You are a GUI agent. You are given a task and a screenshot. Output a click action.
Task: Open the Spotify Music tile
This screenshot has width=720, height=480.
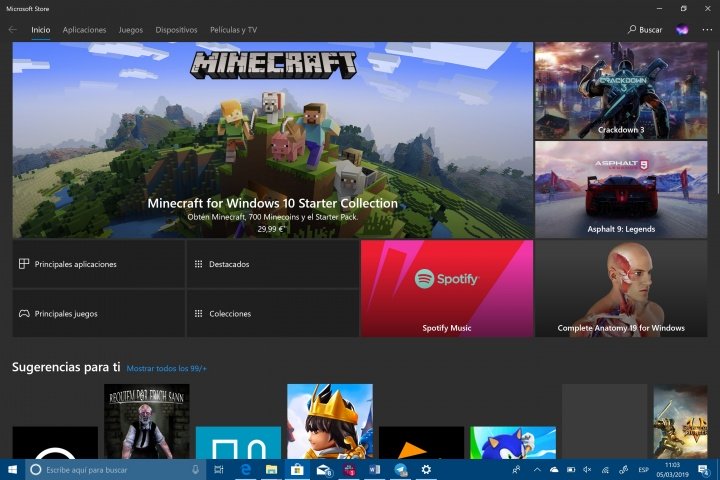pyautogui.click(x=446, y=288)
